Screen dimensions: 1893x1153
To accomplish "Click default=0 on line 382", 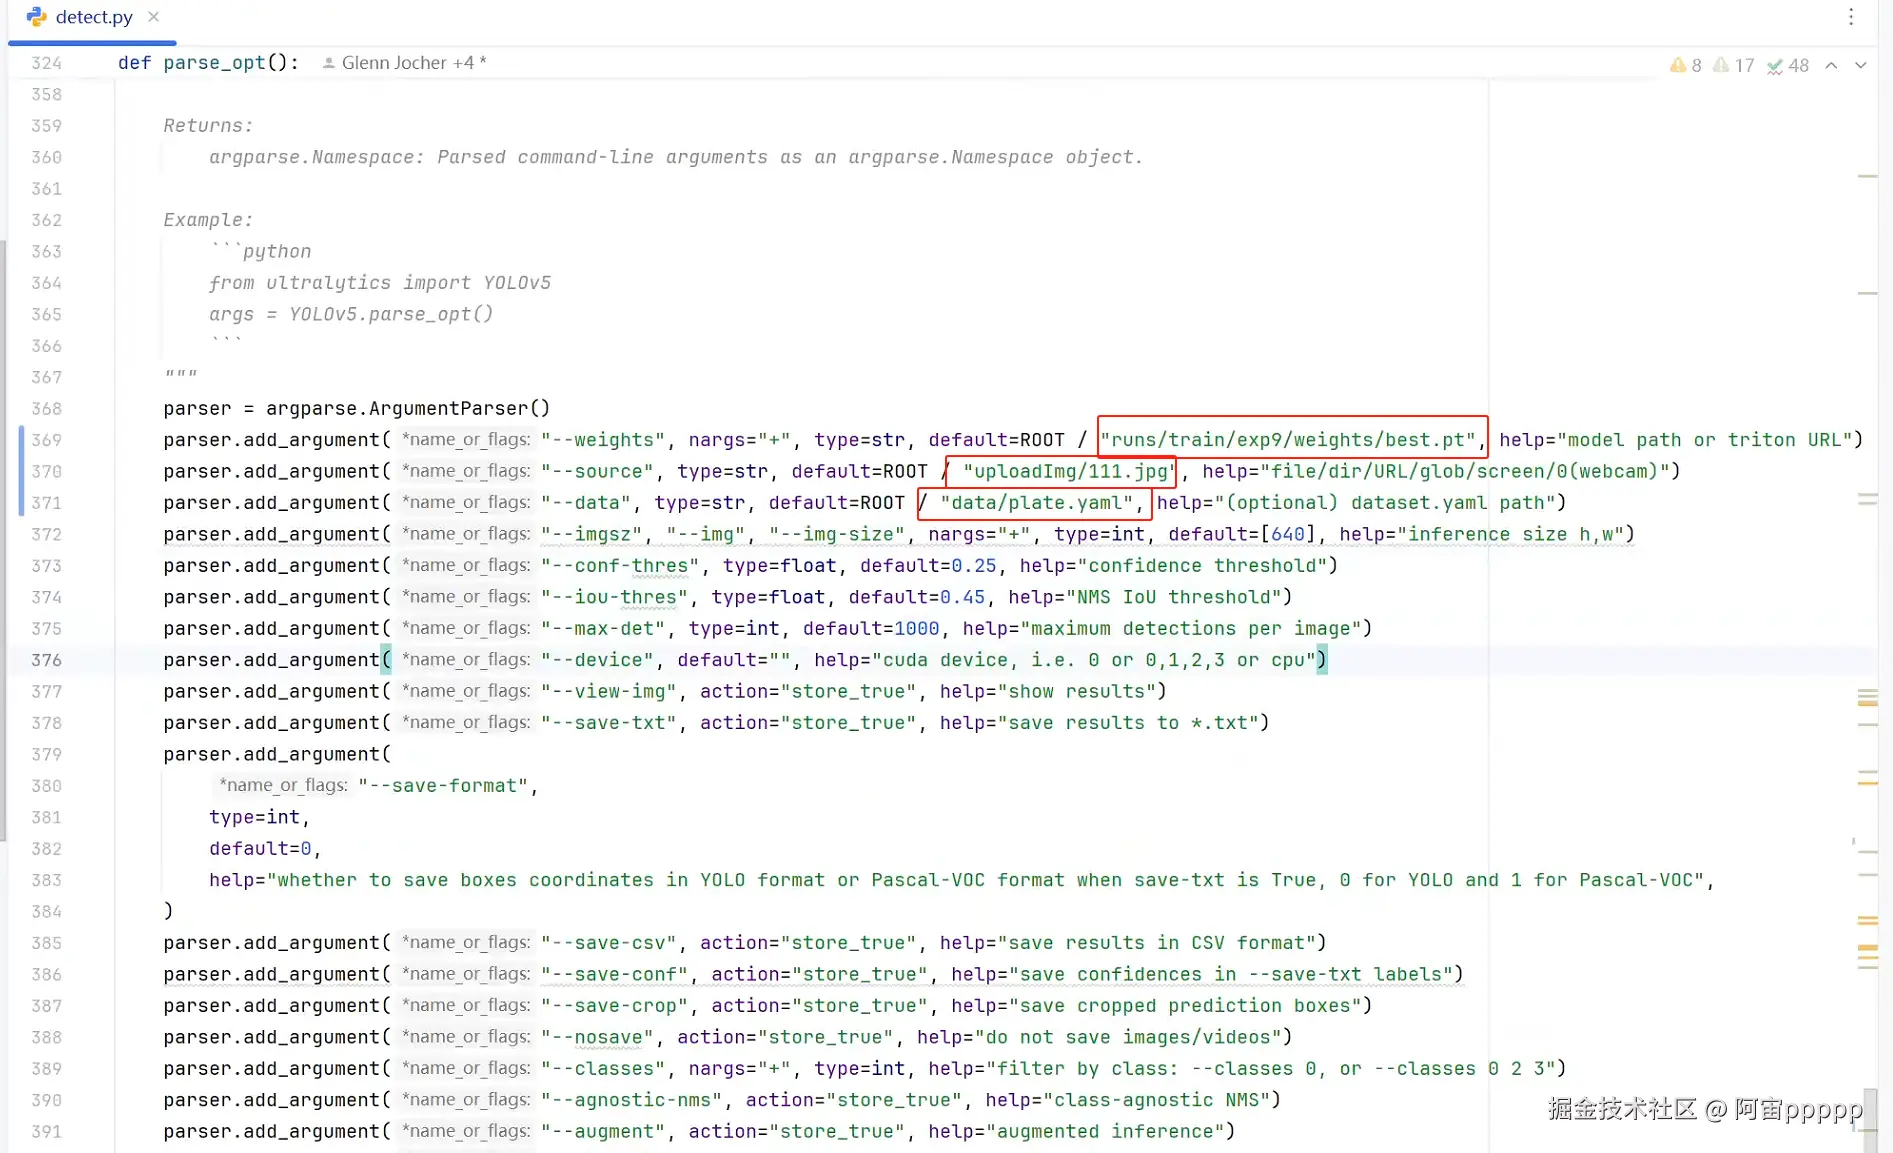I will [260, 849].
